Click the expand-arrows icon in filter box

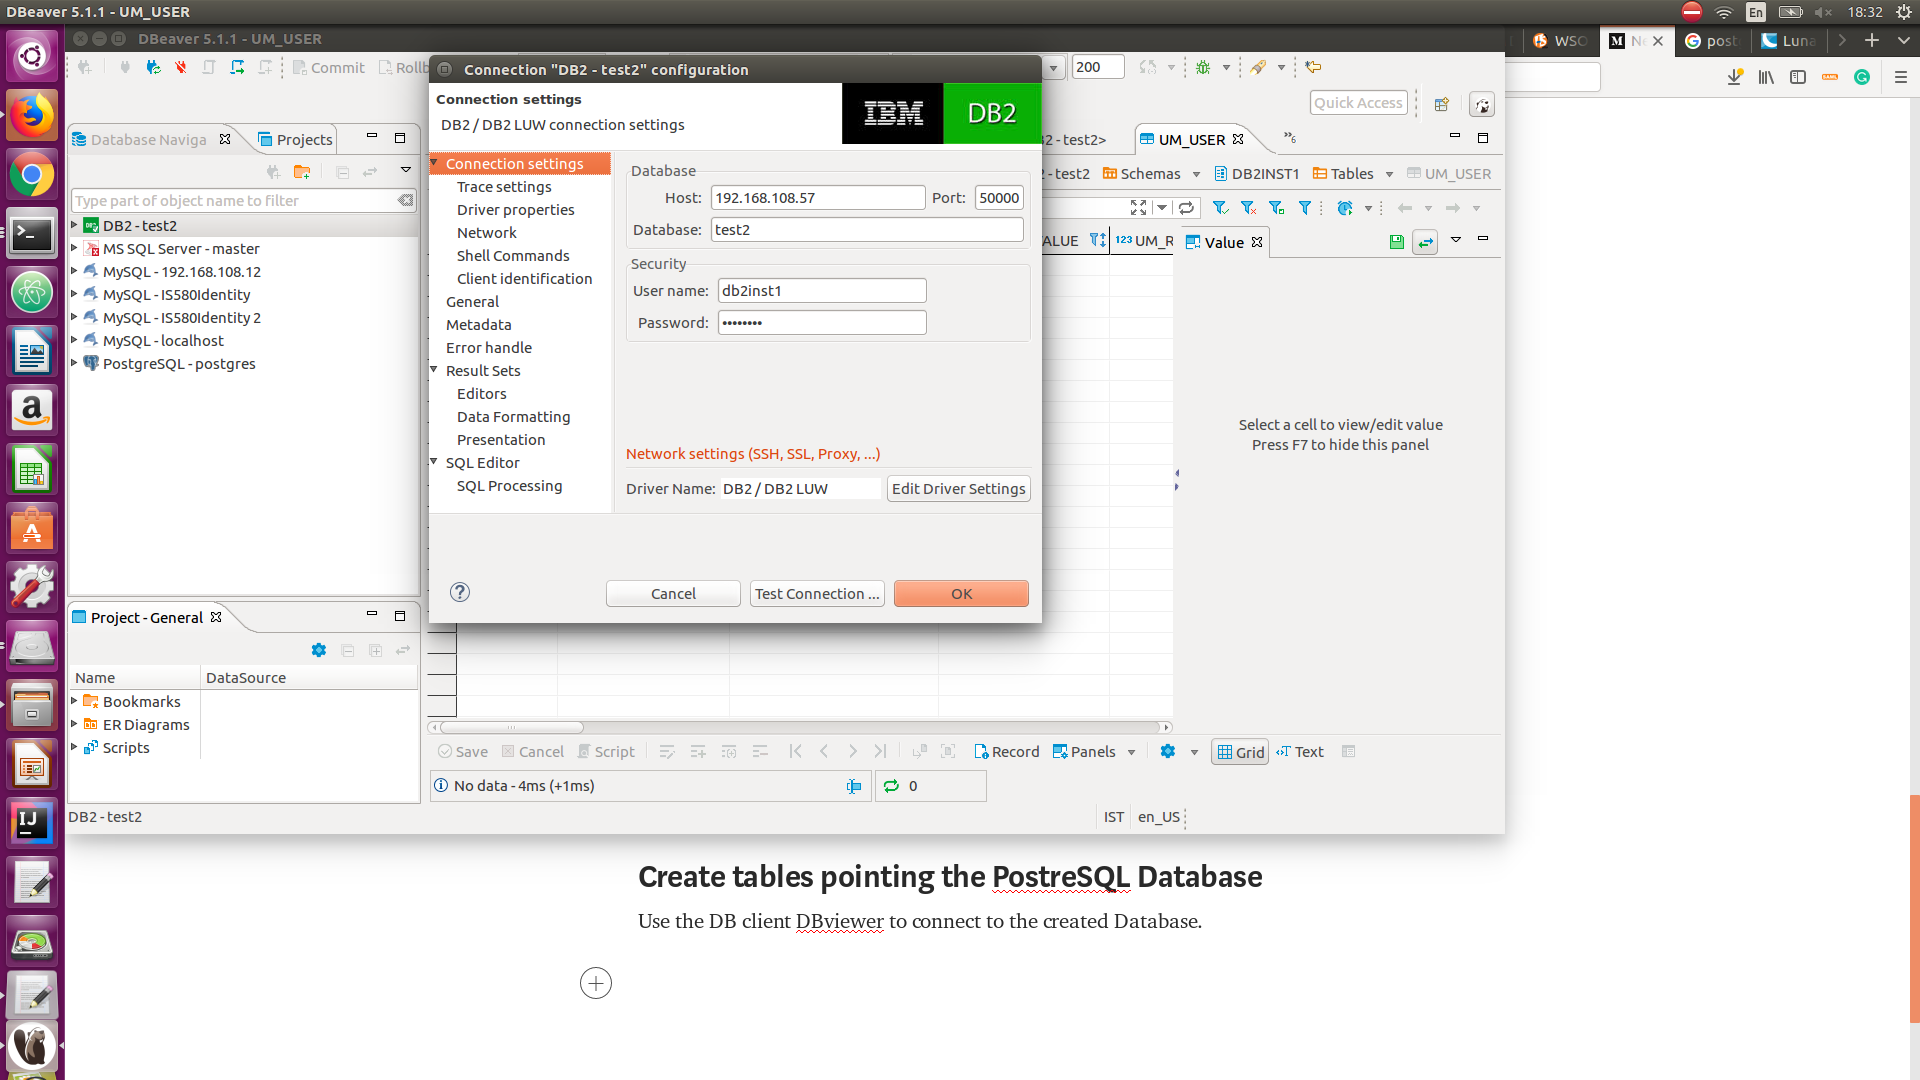(x=1138, y=208)
